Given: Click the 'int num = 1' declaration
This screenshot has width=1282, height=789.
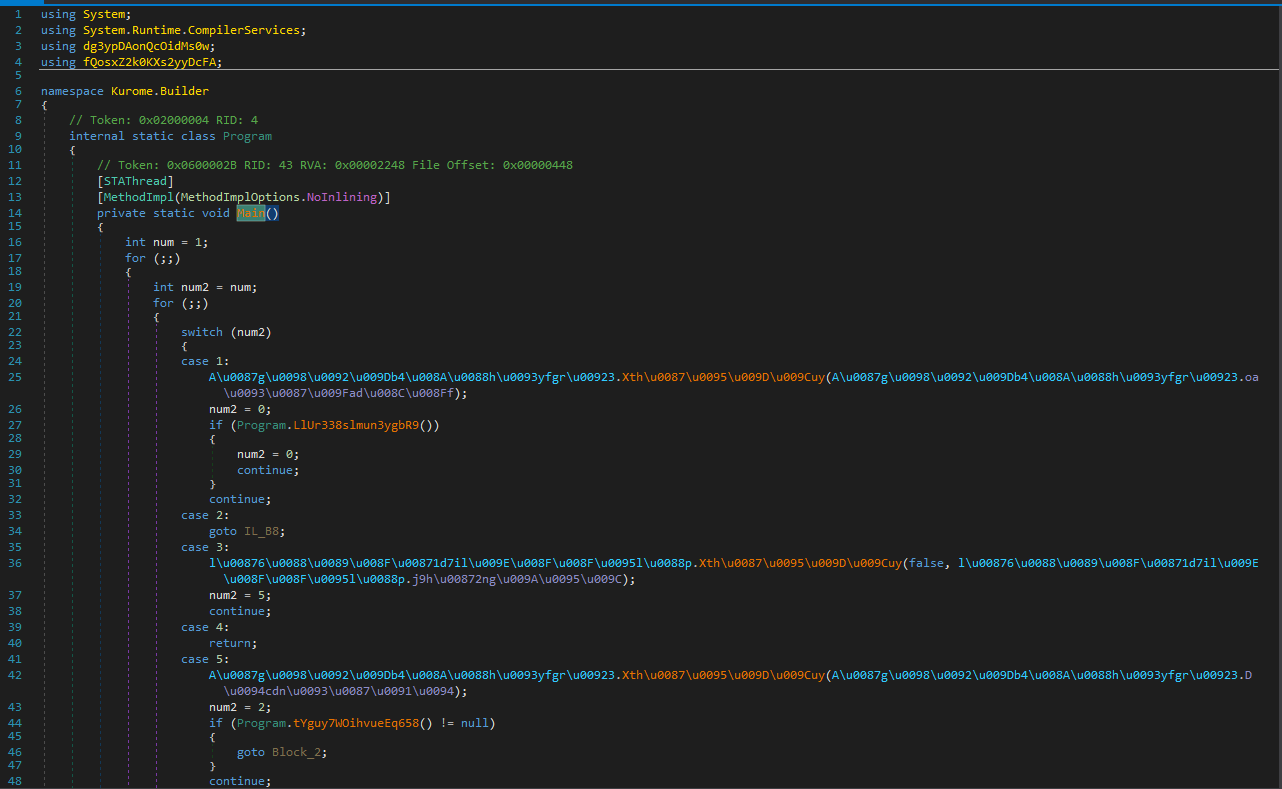Looking at the screenshot, I should [166, 242].
